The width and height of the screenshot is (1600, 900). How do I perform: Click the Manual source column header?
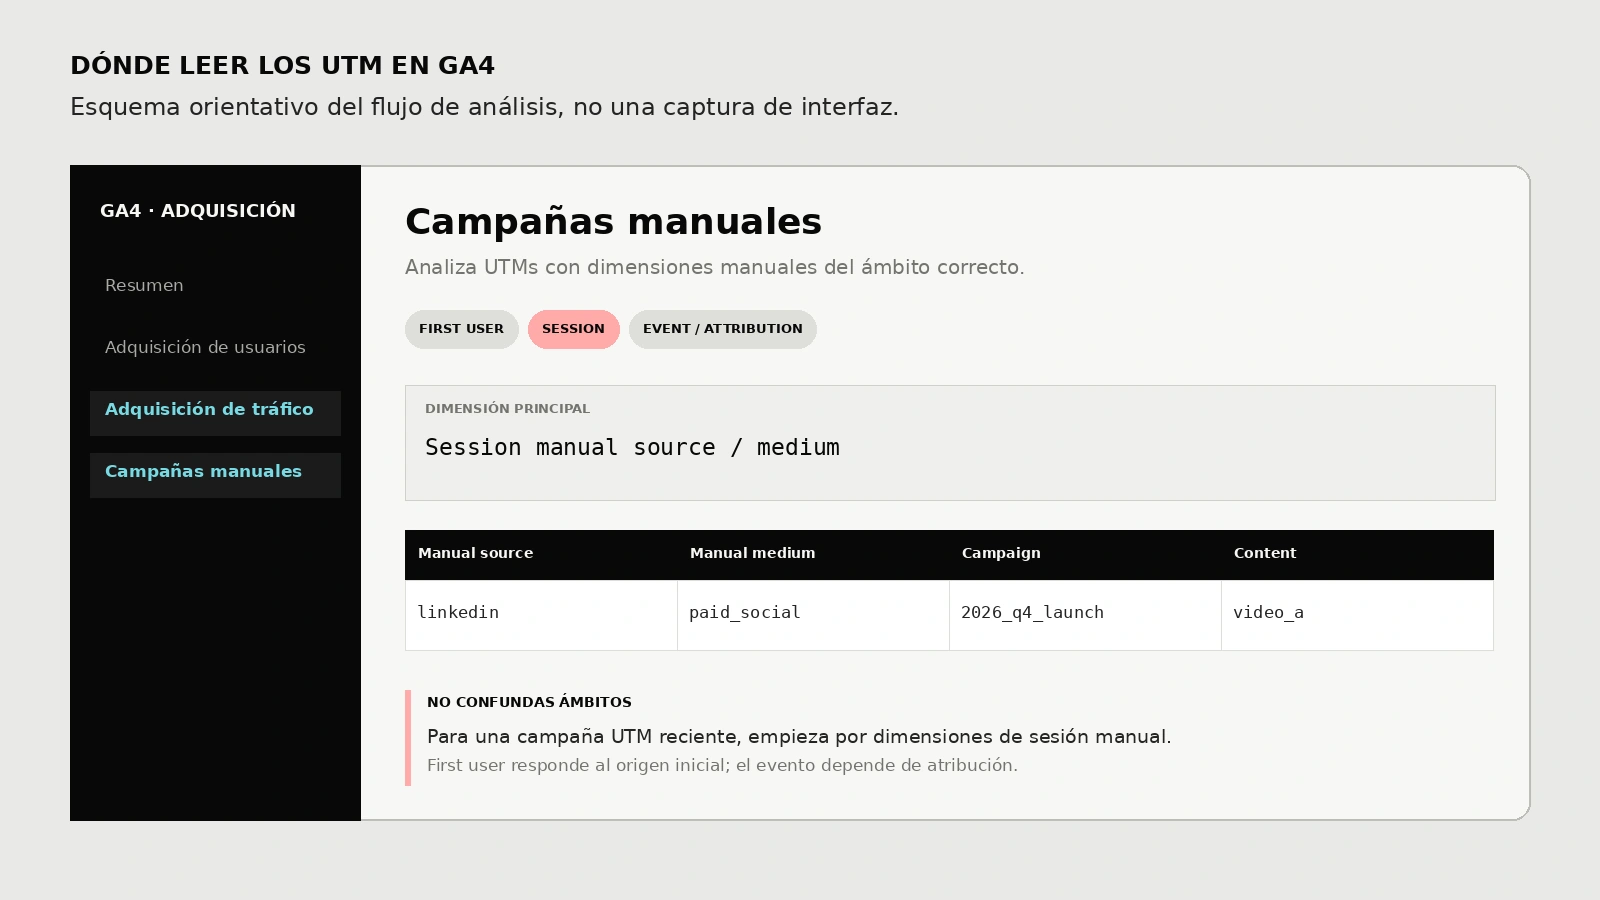541,554
